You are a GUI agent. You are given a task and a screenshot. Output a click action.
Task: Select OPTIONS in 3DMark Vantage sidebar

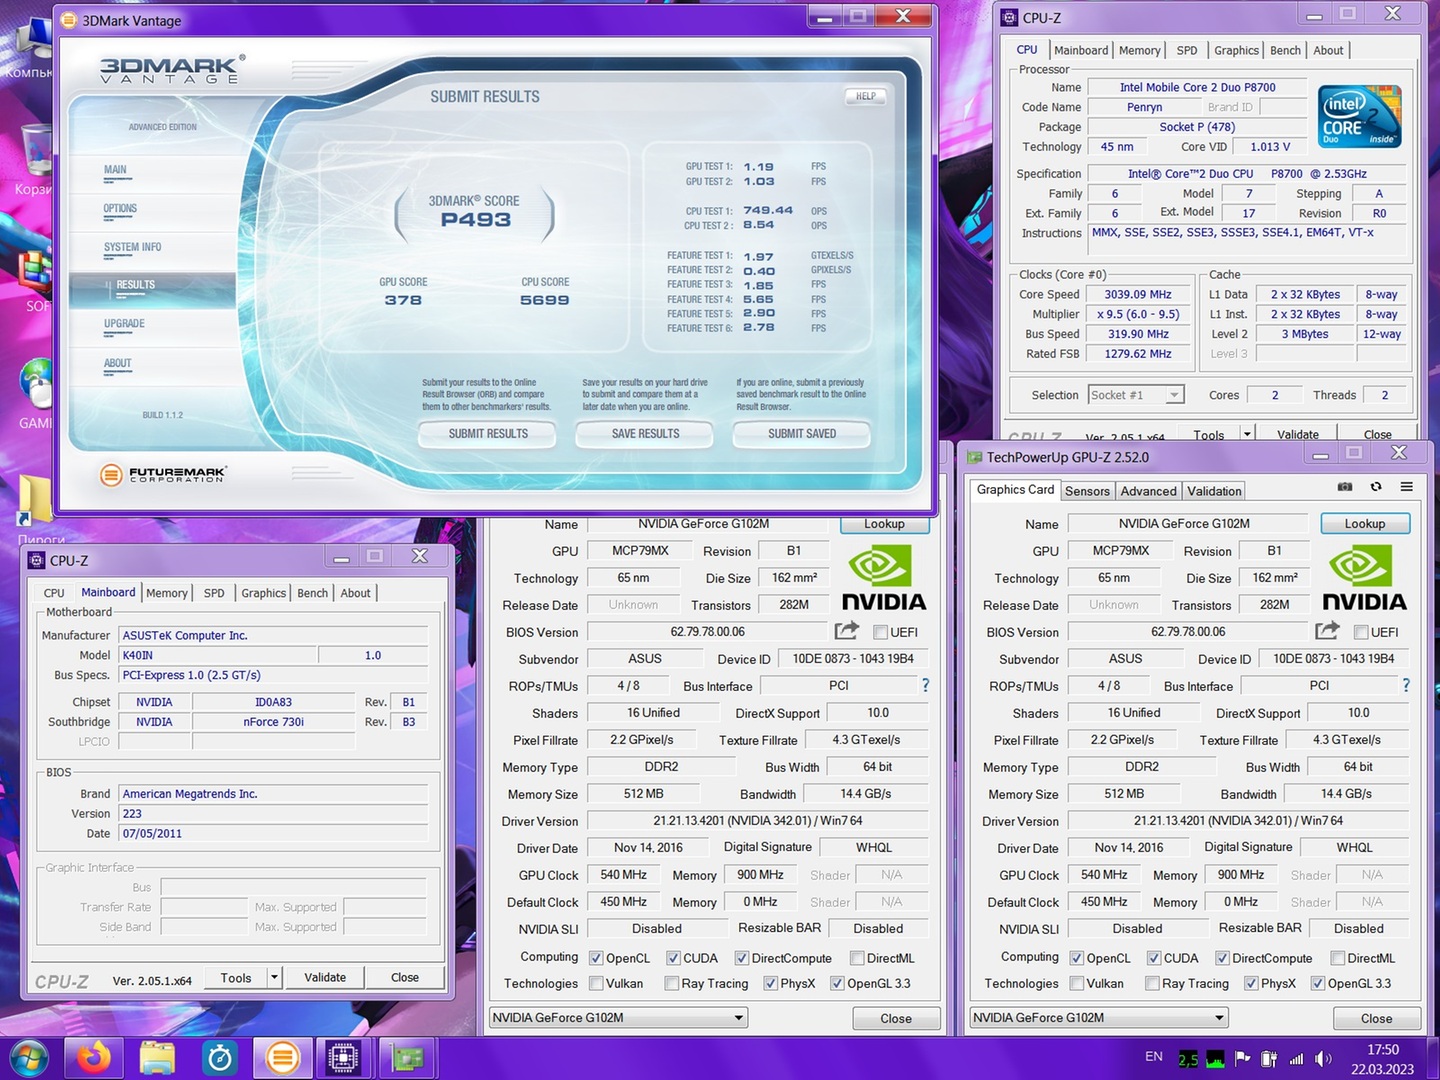point(120,209)
